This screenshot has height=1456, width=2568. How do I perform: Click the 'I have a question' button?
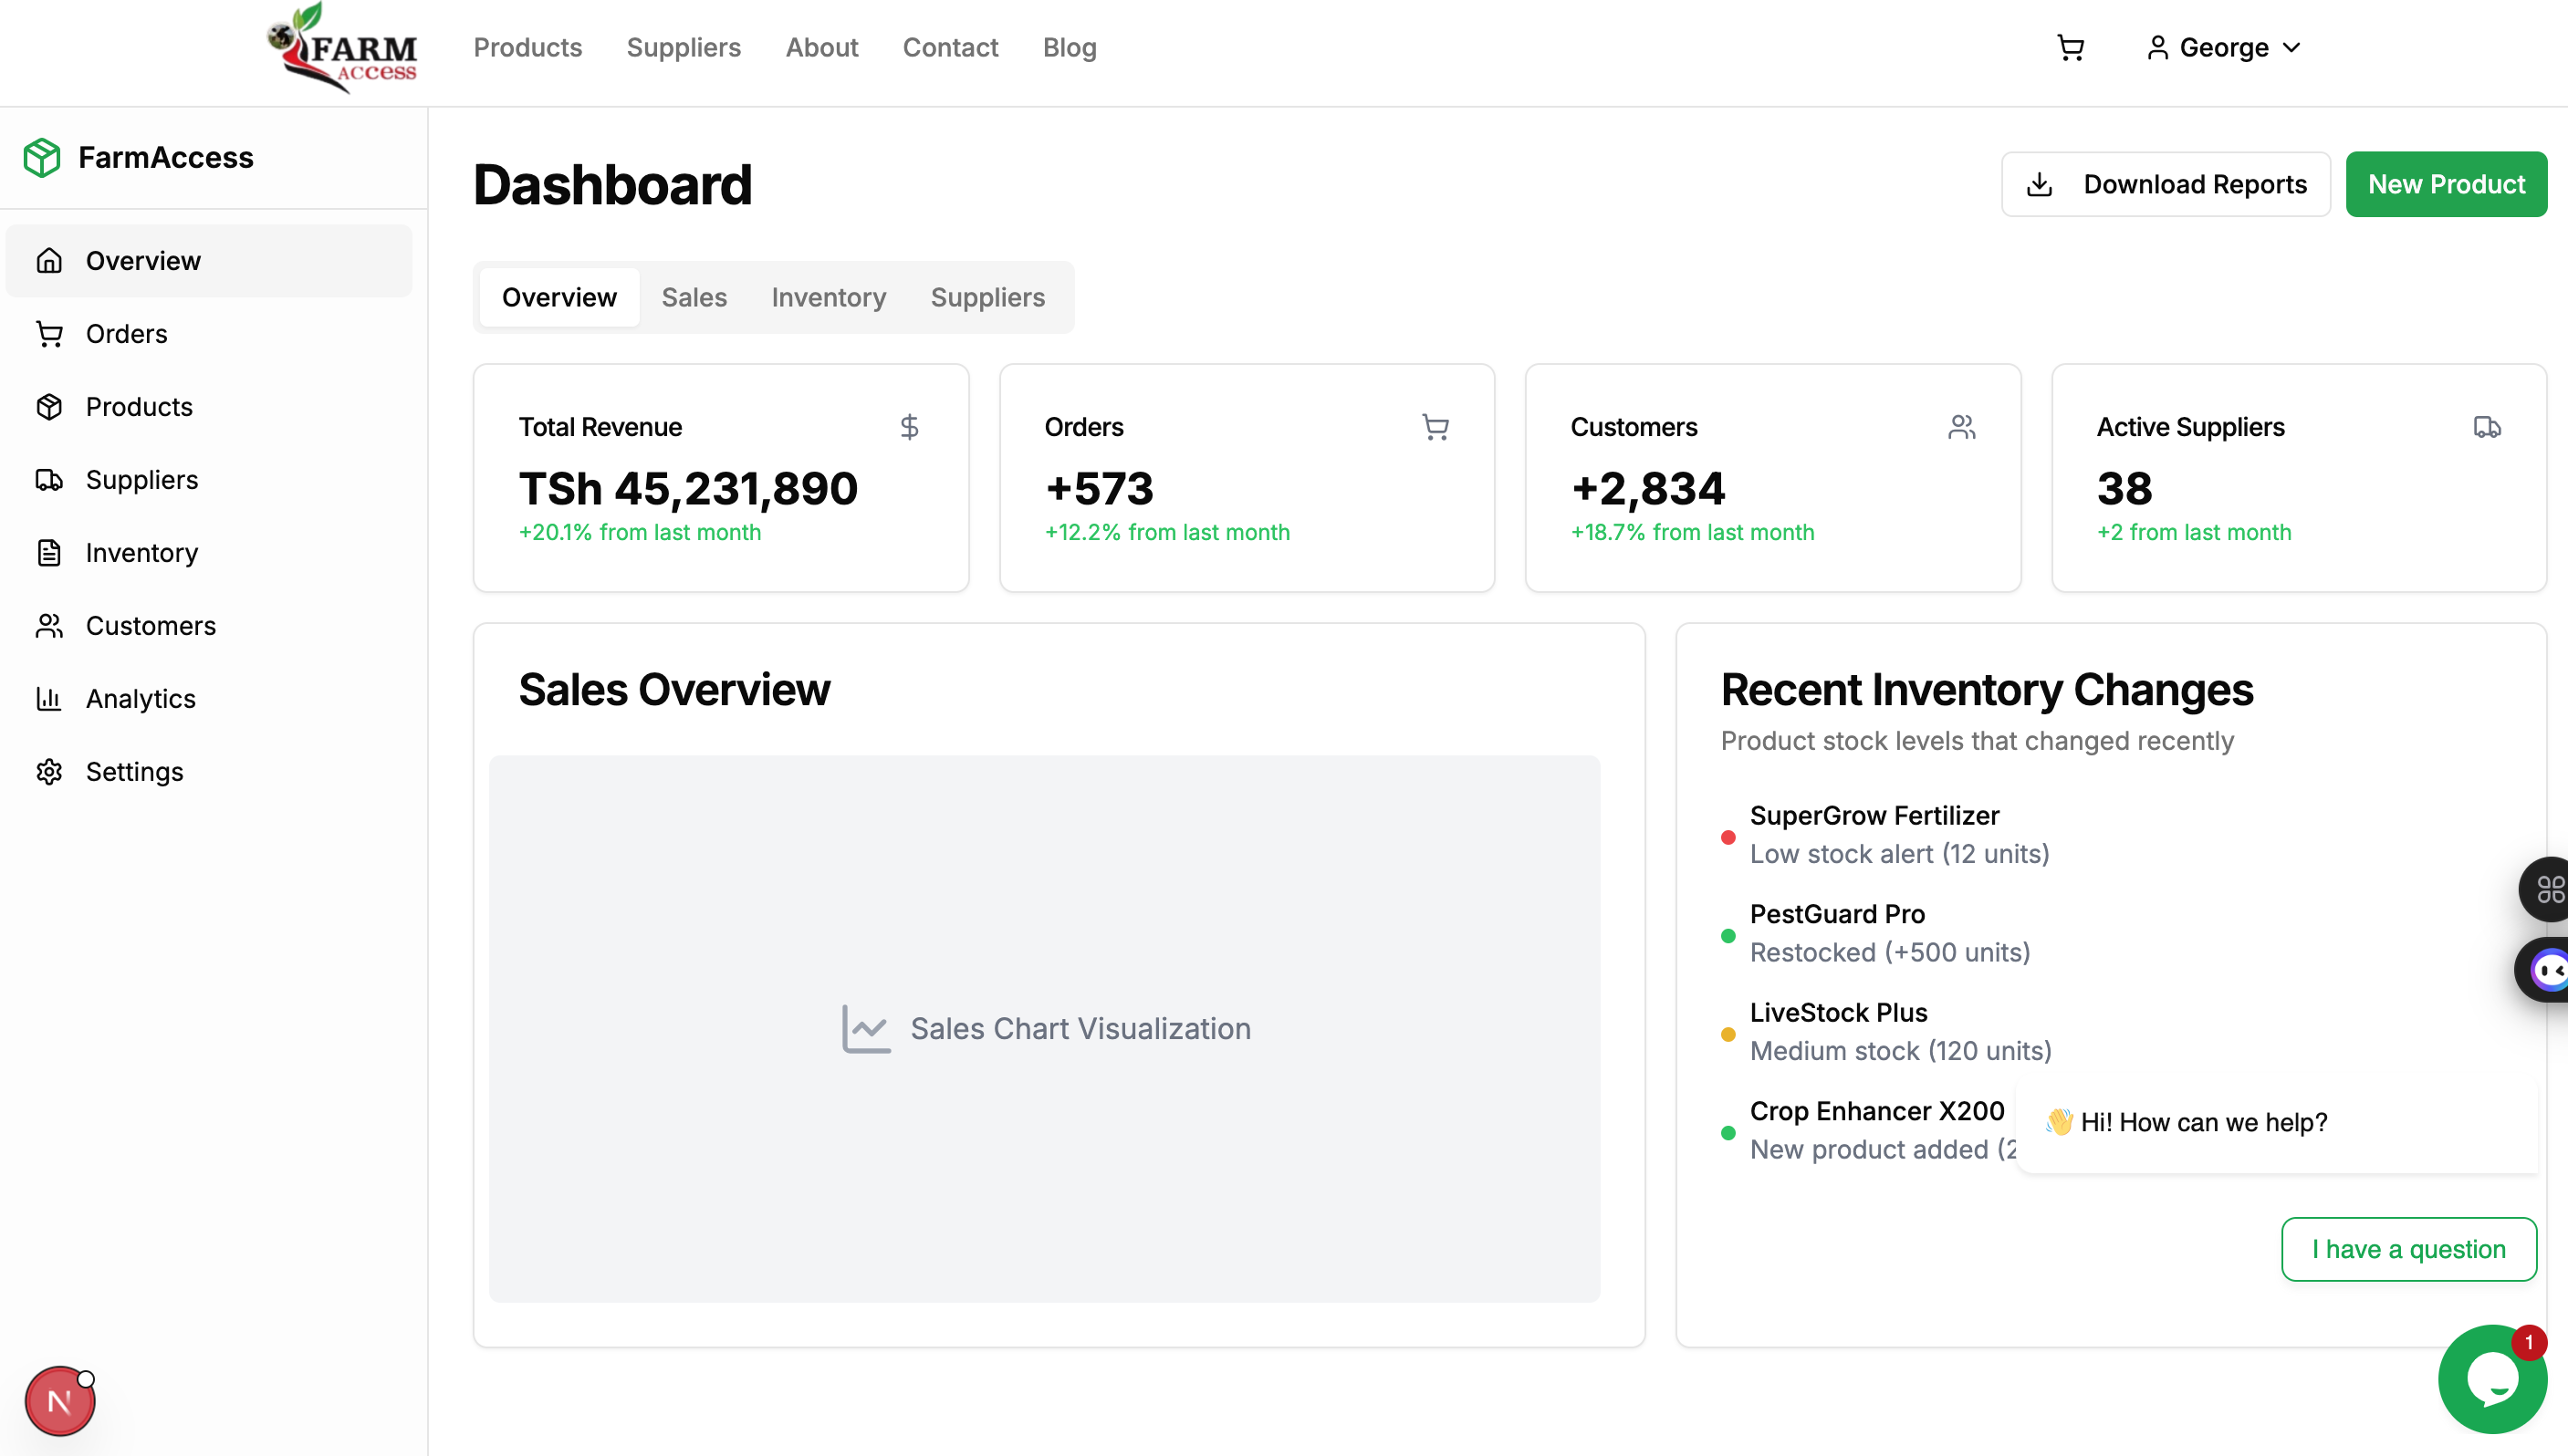[x=2408, y=1249]
